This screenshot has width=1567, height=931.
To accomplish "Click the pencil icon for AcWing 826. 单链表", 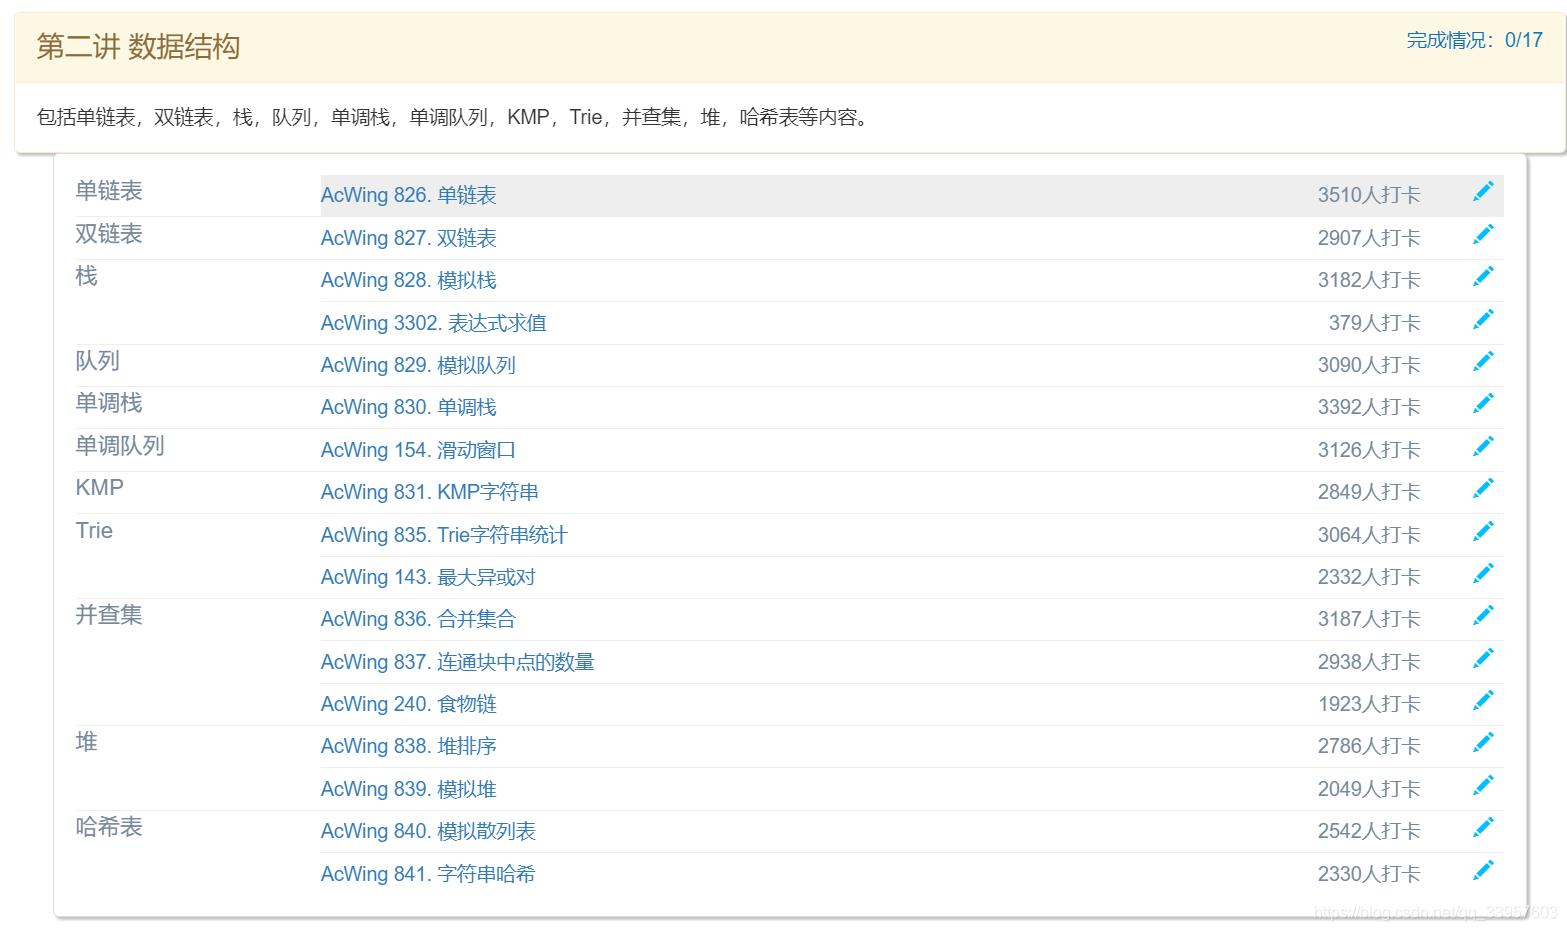I will [x=1483, y=192].
